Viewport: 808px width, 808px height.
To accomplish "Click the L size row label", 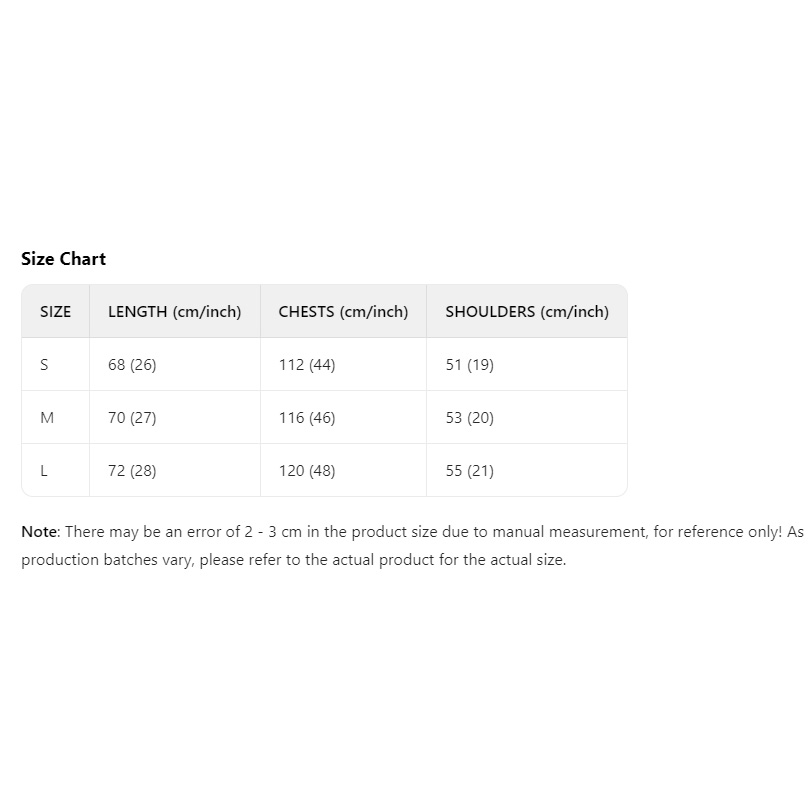I will pyautogui.click(x=44, y=471).
